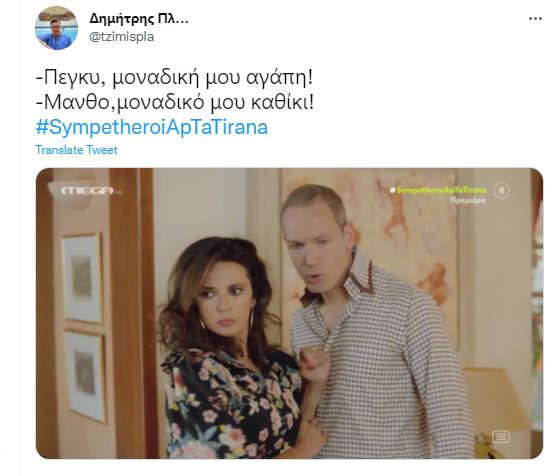Click the lower framed picture on the wall
556x476 pixels.
pyautogui.click(x=85, y=376)
